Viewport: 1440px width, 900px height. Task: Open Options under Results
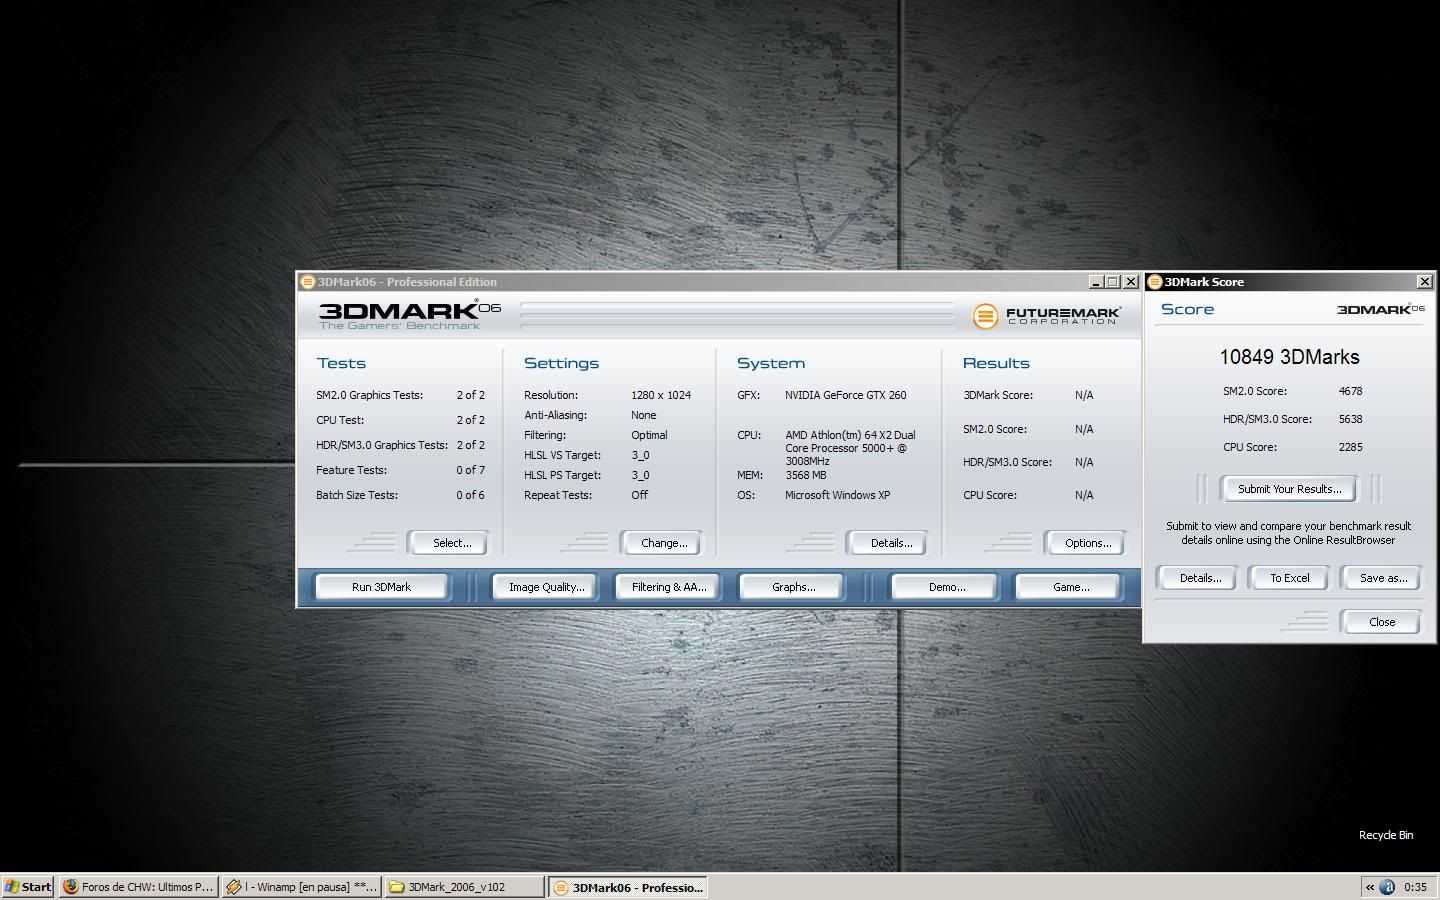coord(1087,543)
